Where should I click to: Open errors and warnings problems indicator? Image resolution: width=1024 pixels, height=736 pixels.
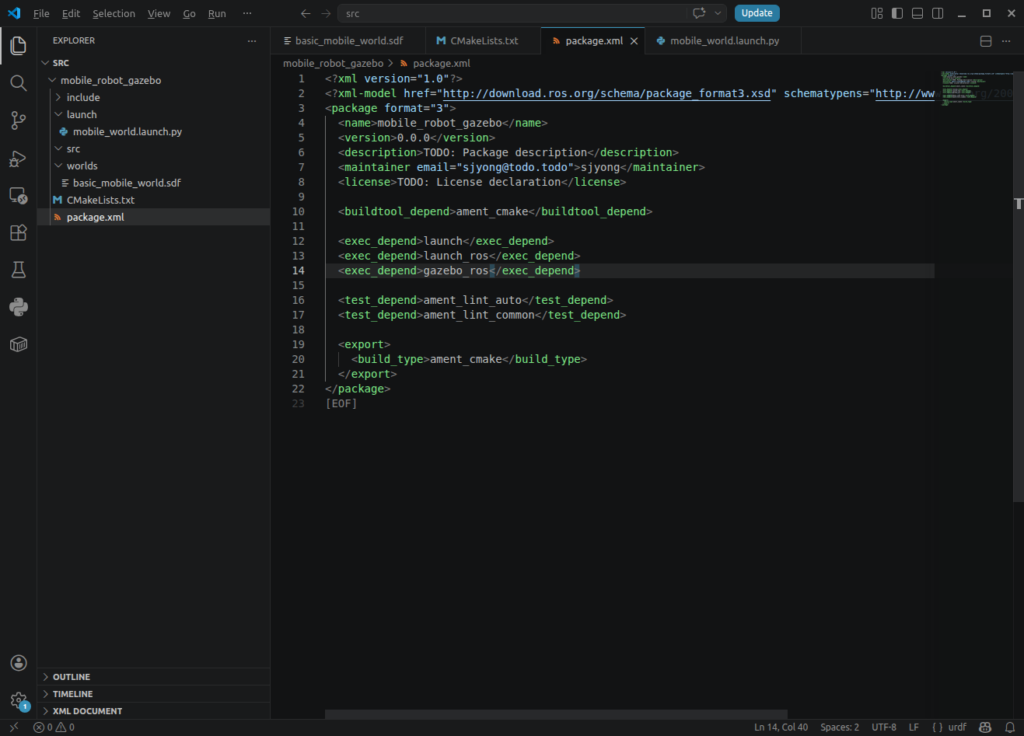pyautogui.click(x=54, y=727)
